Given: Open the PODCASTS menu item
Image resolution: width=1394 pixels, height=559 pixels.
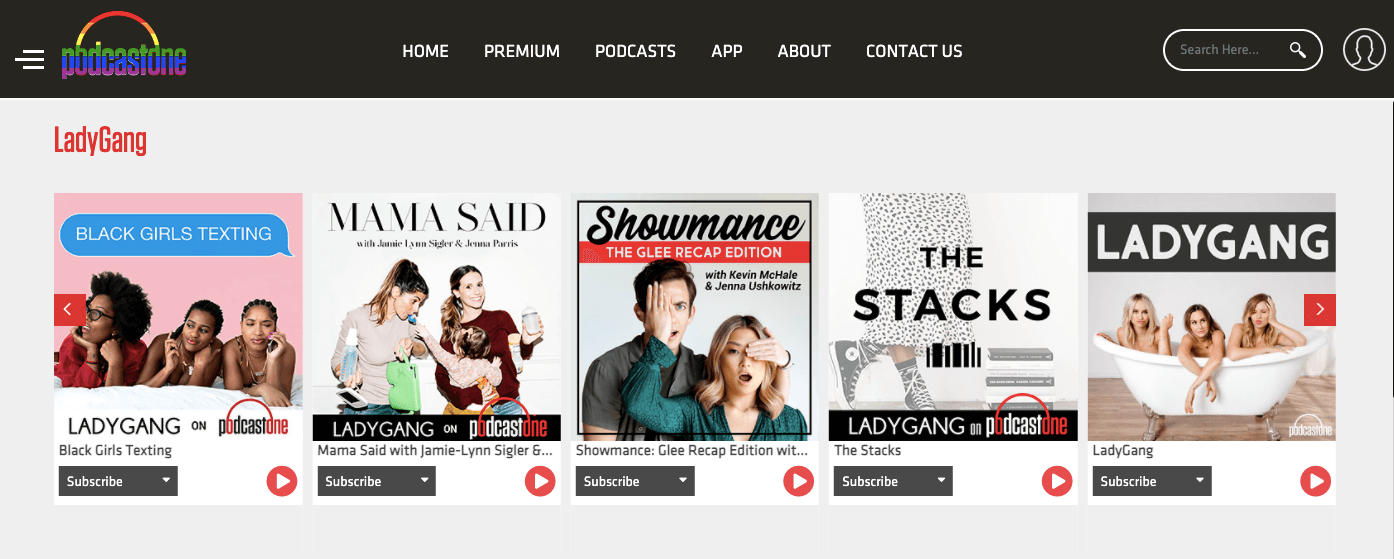Looking at the screenshot, I should (x=635, y=51).
